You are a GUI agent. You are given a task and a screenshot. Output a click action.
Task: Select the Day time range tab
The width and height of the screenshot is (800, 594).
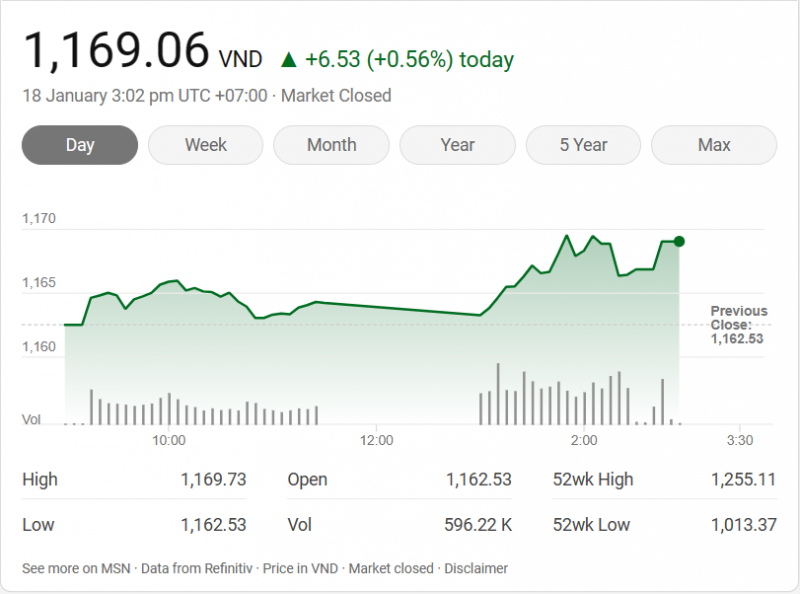80,145
